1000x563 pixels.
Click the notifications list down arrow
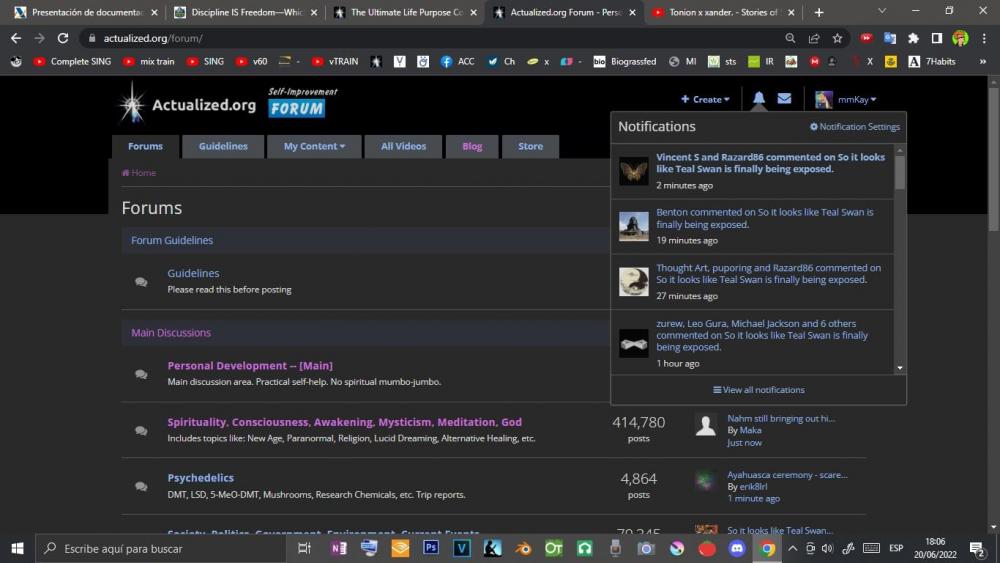[900, 368]
